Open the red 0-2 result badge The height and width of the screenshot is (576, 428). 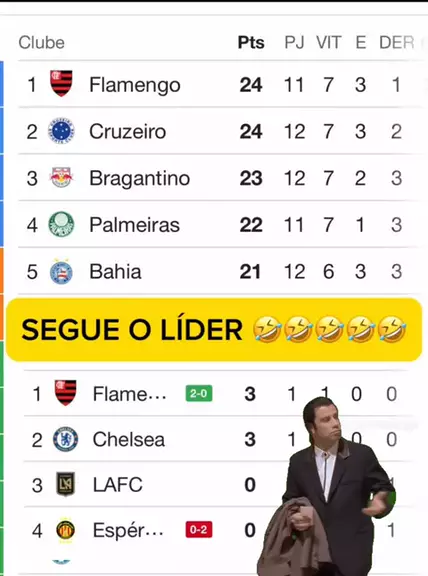point(199,530)
